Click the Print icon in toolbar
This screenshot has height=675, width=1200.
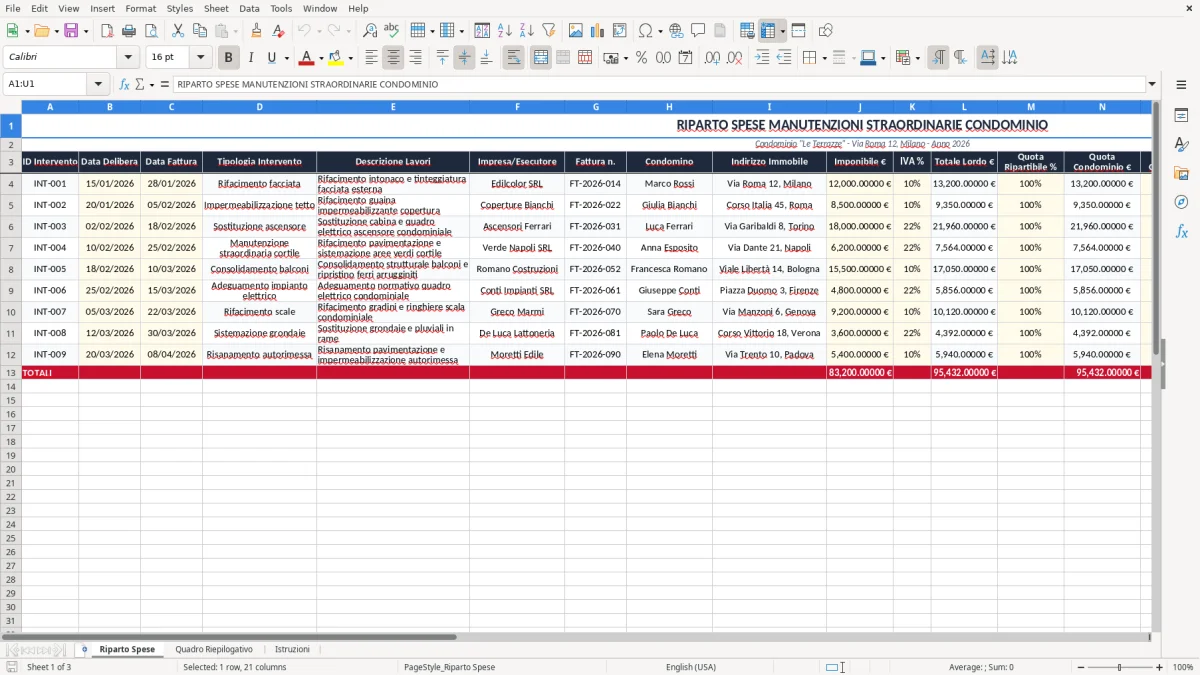(x=129, y=31)
